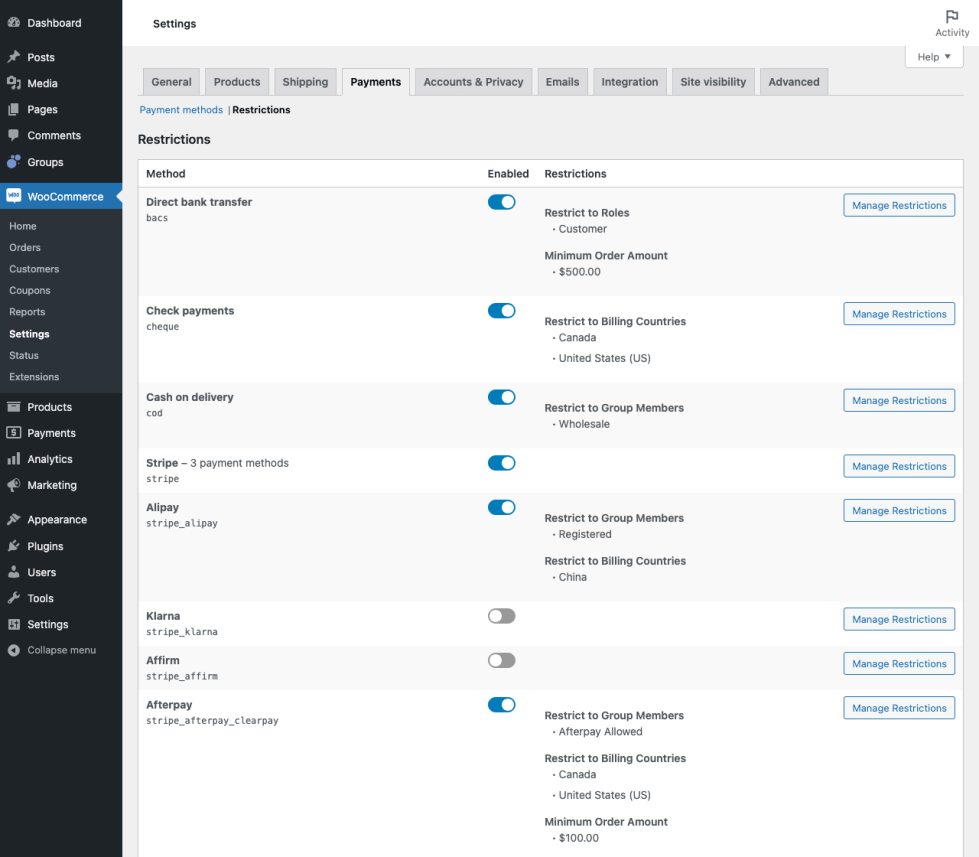Open the Accounts & Privacy tab
The width and height of the screenshot is (979, 857).
tap(473, 82)
